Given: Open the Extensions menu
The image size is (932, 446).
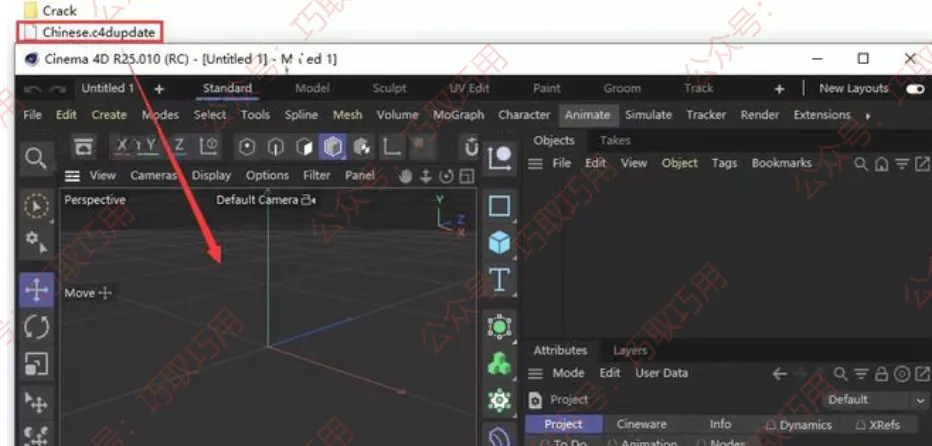Looking at the screenshot, I should 822,115.
